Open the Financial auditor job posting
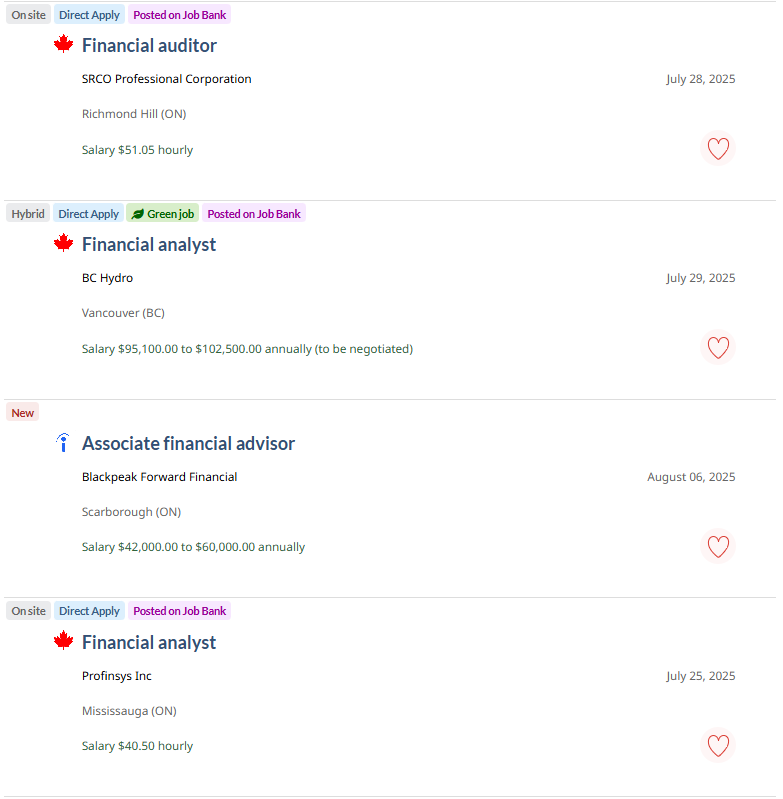Screen dimensions: 783x799 [149, 45]
